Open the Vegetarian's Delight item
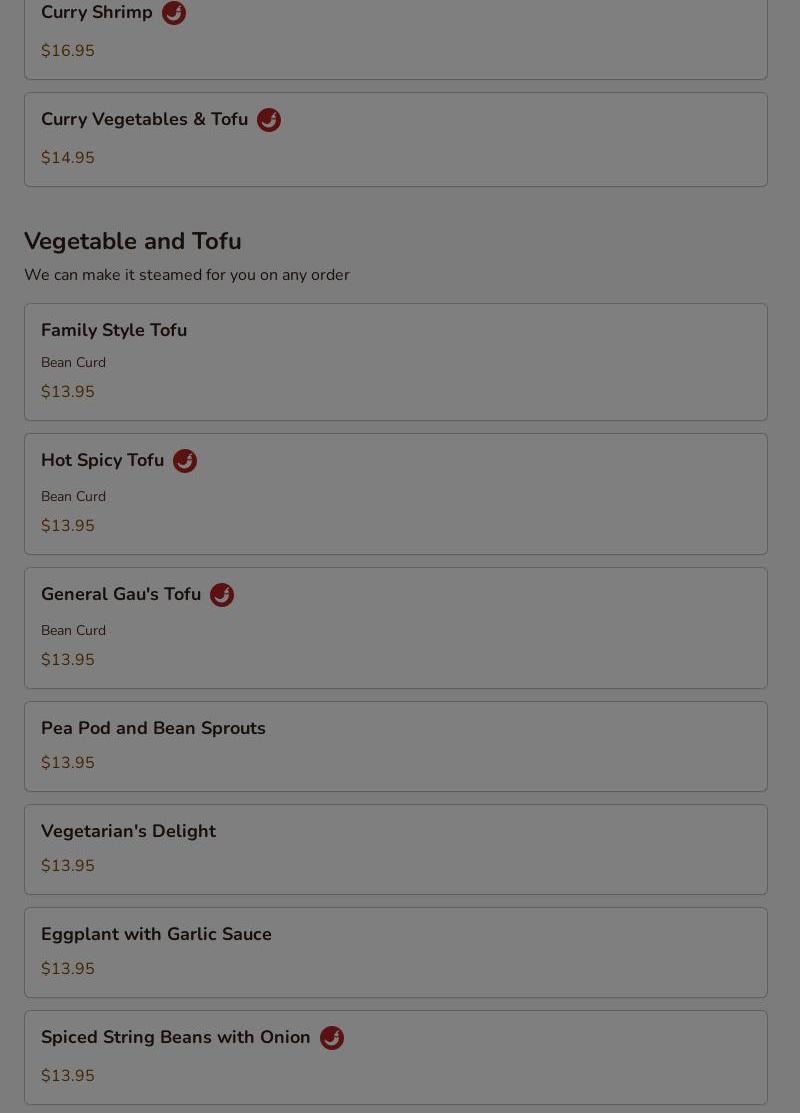 128,831
